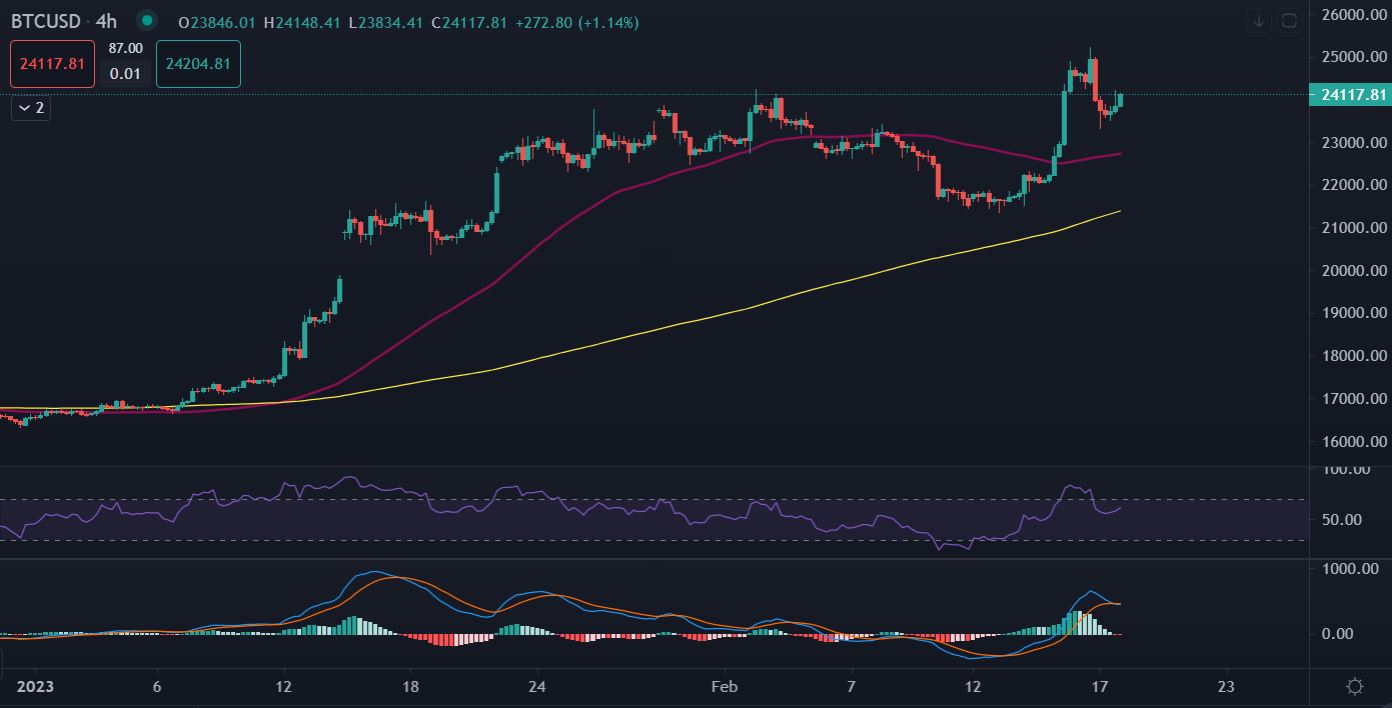Click the down-arrow pane button at top right

[x=1259, y=20]
